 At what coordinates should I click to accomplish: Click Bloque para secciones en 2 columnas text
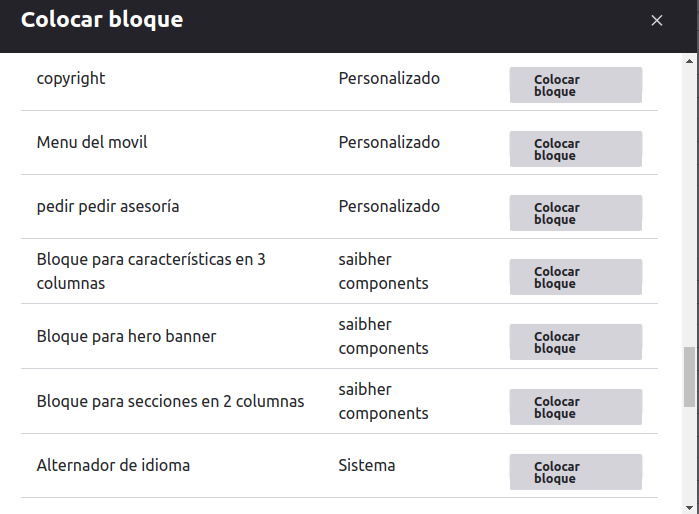[x=170, y=401]
